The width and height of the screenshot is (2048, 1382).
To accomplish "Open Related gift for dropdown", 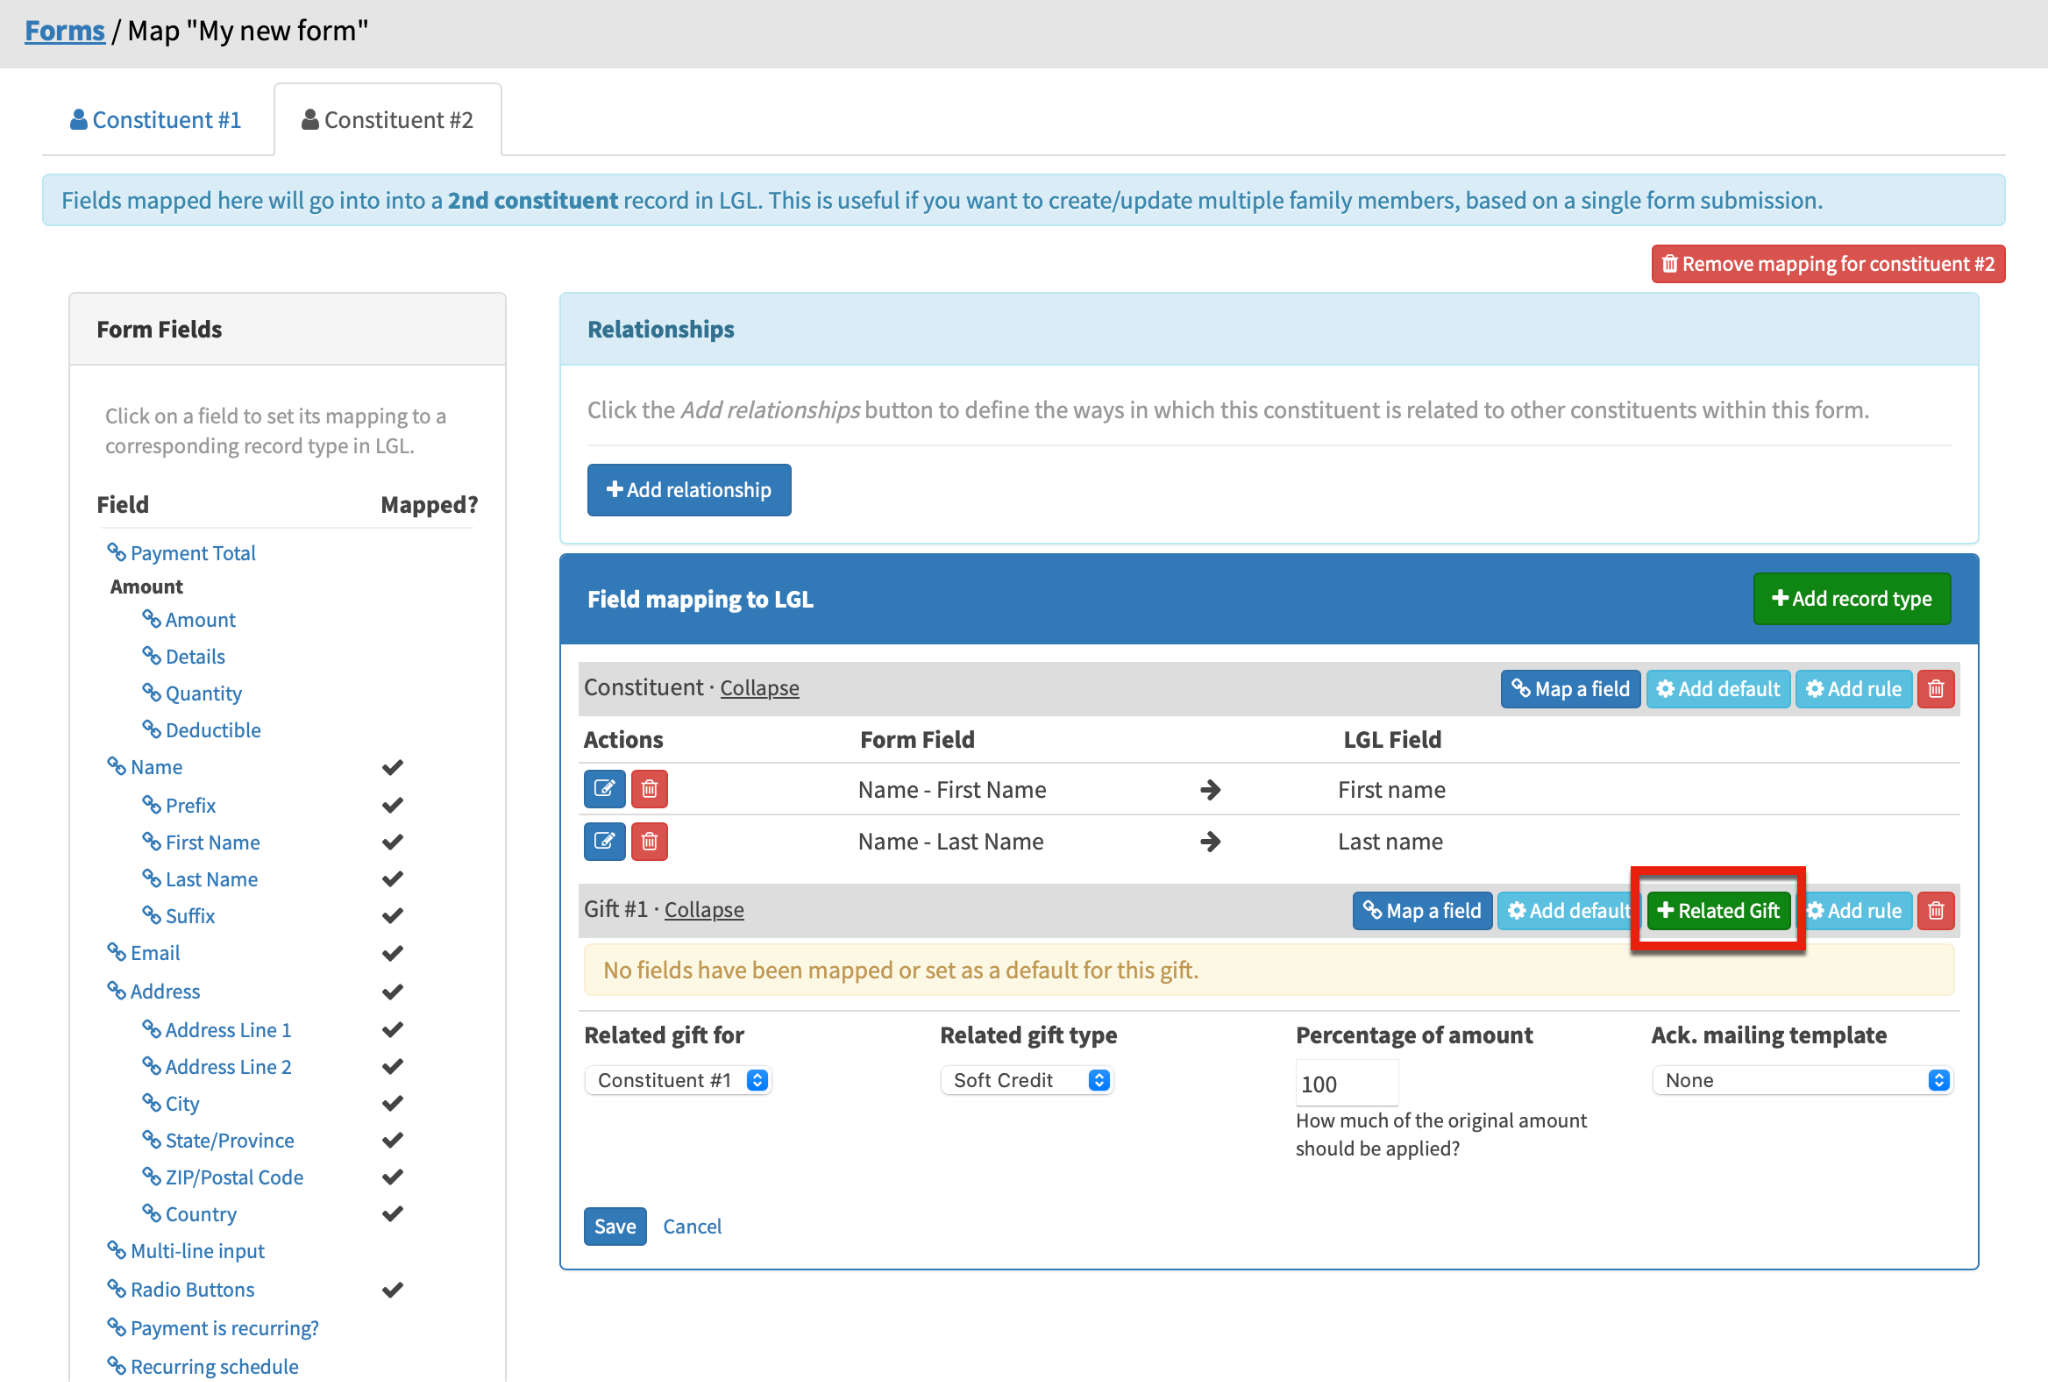I will pos(677,1080).
